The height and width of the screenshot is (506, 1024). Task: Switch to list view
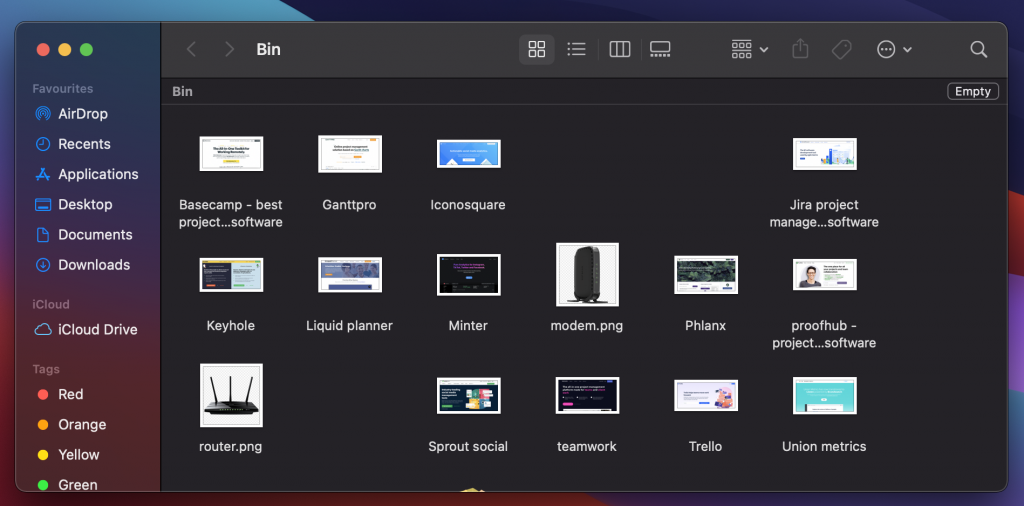coord(576,49)
